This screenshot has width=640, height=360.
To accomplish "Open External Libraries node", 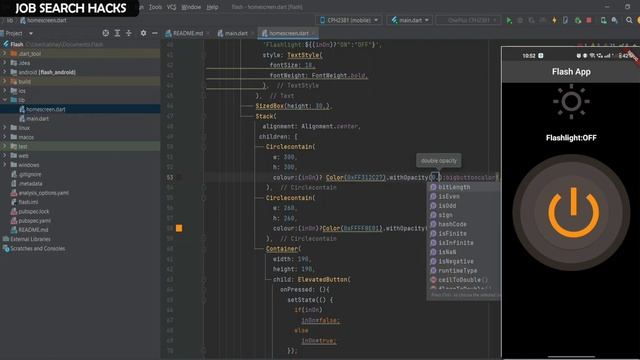I will click(30, 239).
